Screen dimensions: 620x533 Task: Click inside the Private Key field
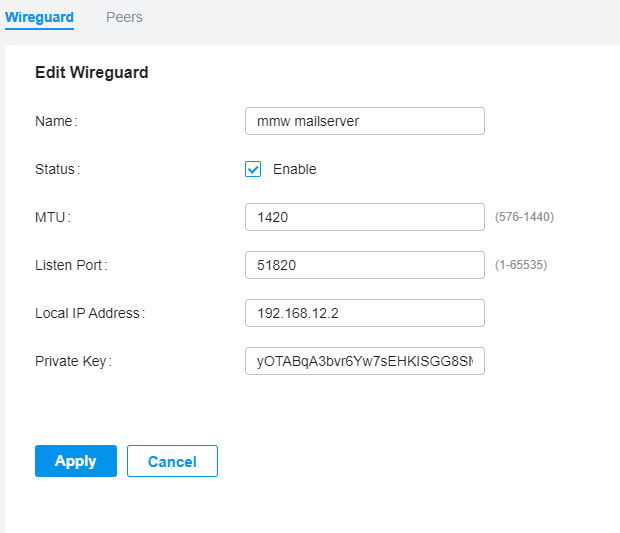tap(364, 361)
